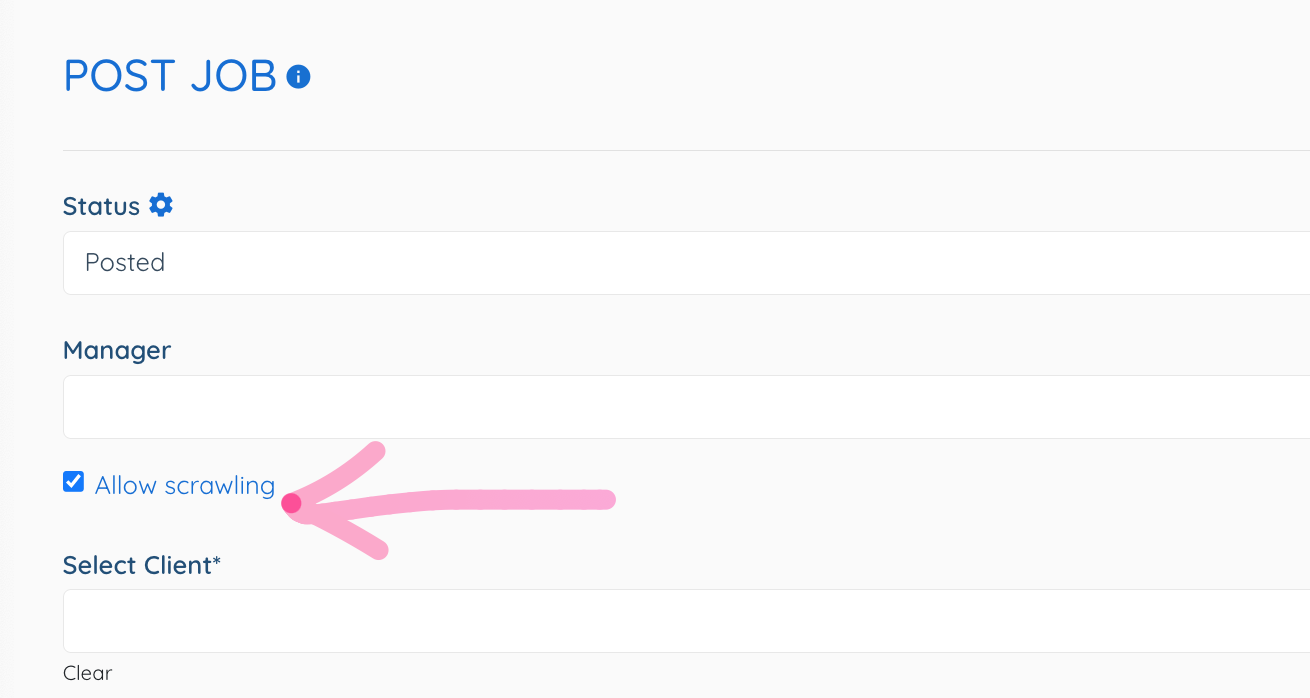Focus the empty Manager input box
This screenshot has height=698, width=1310.
[x=686, y=407]
